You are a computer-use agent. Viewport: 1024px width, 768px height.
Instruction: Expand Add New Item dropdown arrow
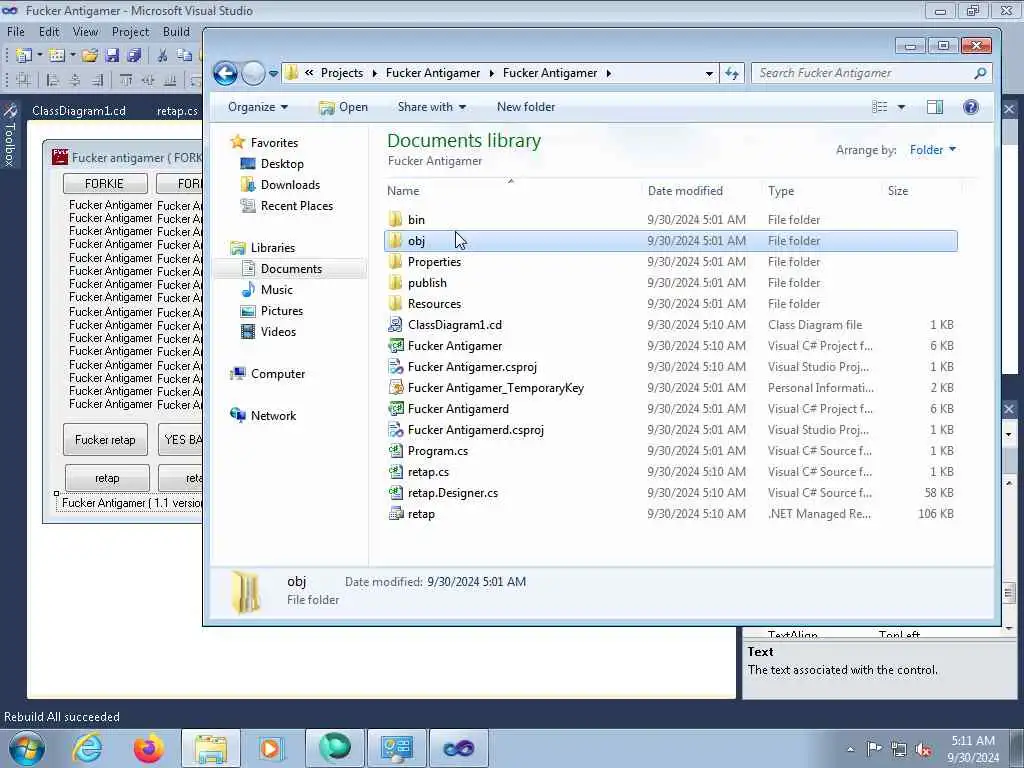coord(72,56)
